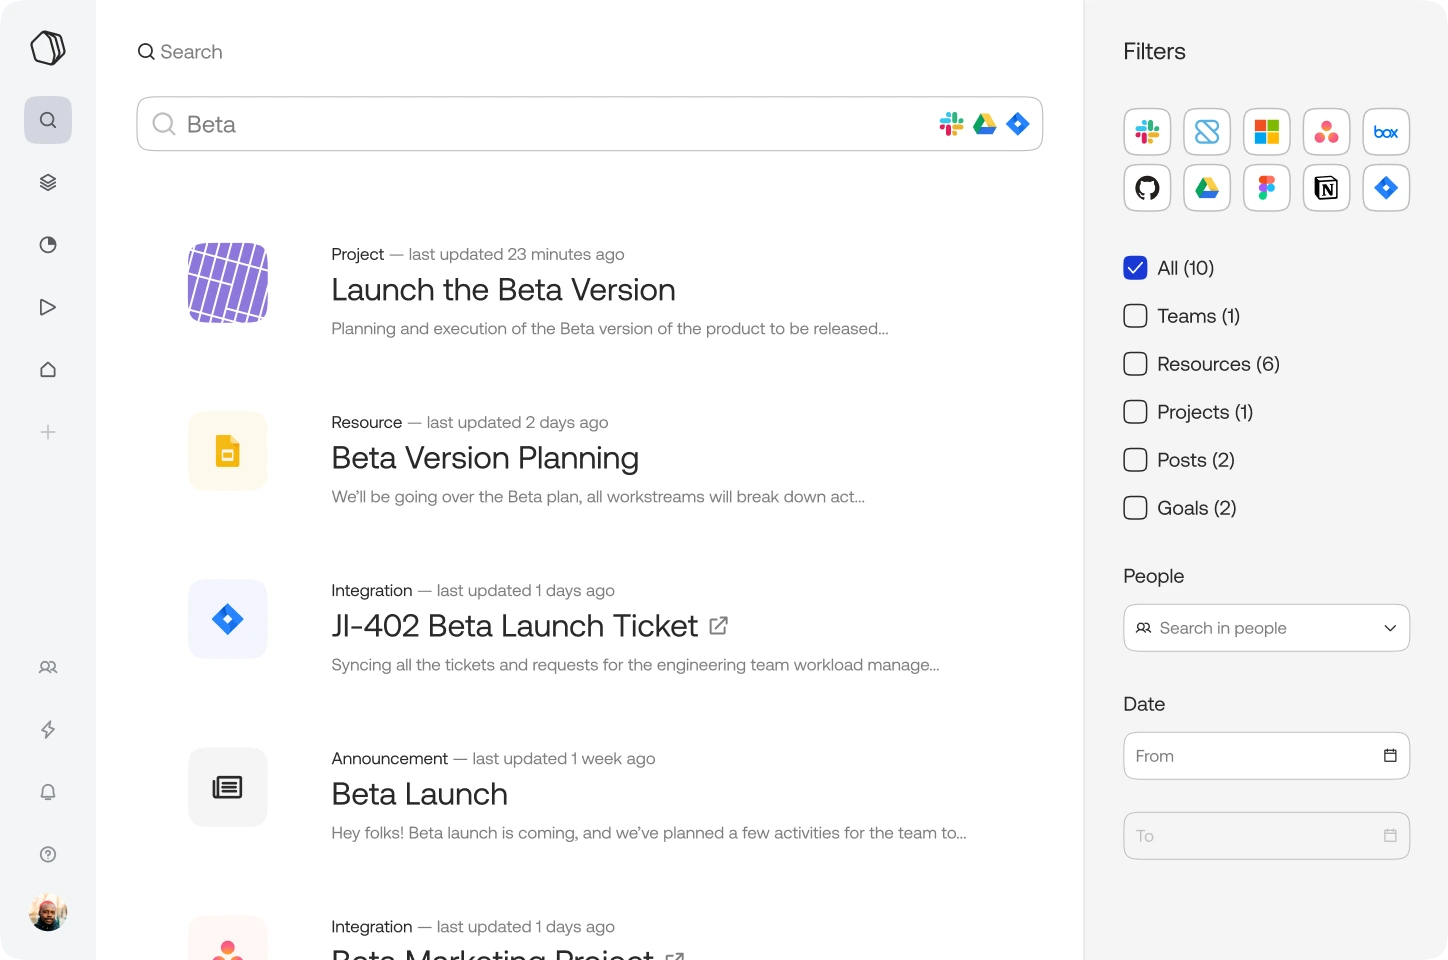Check the Goals (2) checkbox
Image resolution: width=1448 pixels, height=960 pixels.
click(1135, 508)
